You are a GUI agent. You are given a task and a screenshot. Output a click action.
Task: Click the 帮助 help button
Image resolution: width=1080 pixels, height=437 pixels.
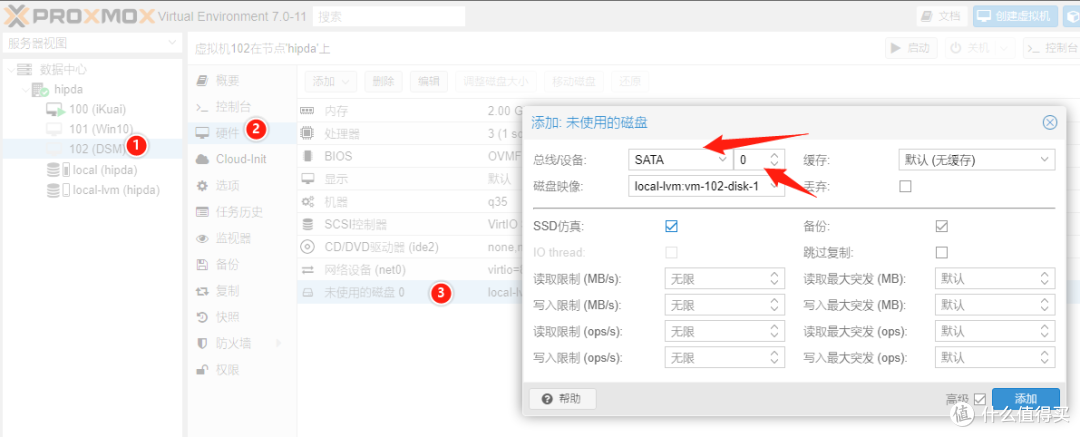(x=562, y=398)
